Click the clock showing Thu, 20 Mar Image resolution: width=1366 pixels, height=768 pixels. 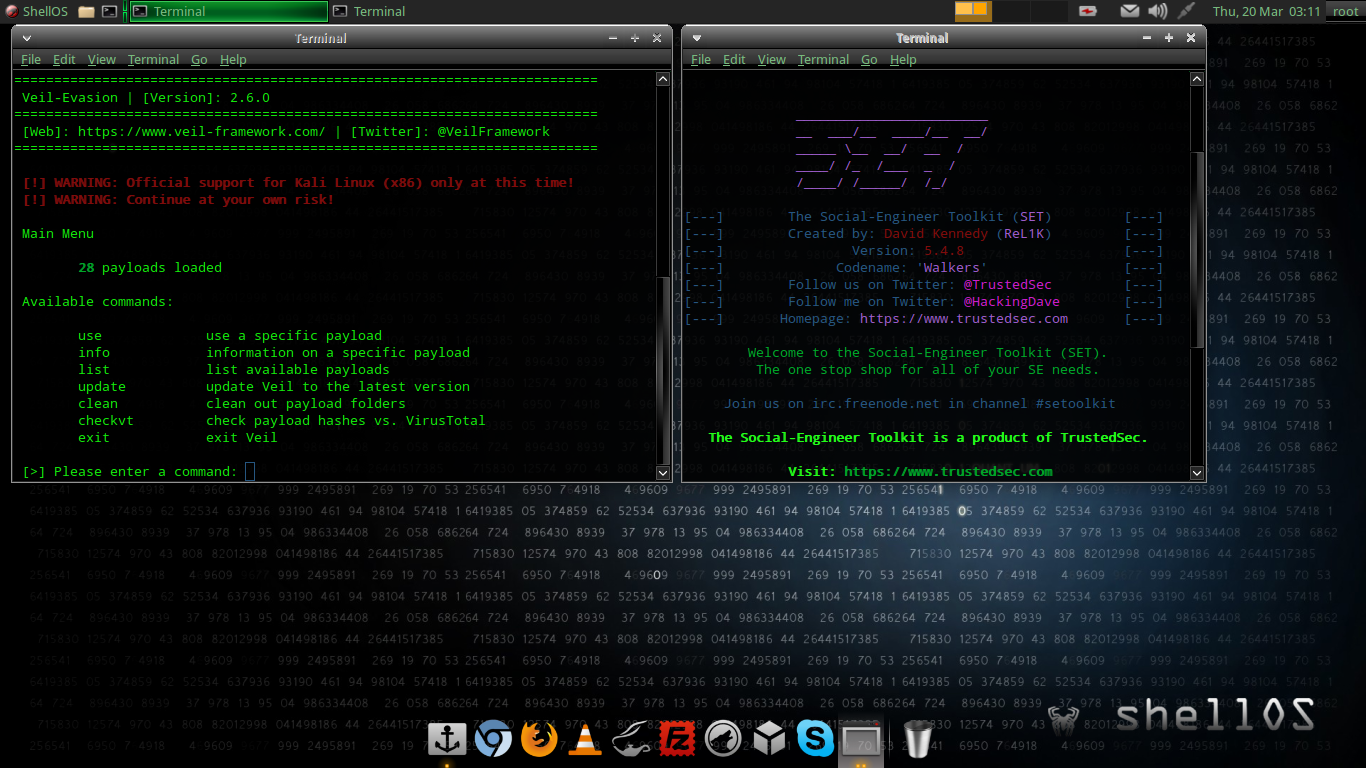point(1266,11)
